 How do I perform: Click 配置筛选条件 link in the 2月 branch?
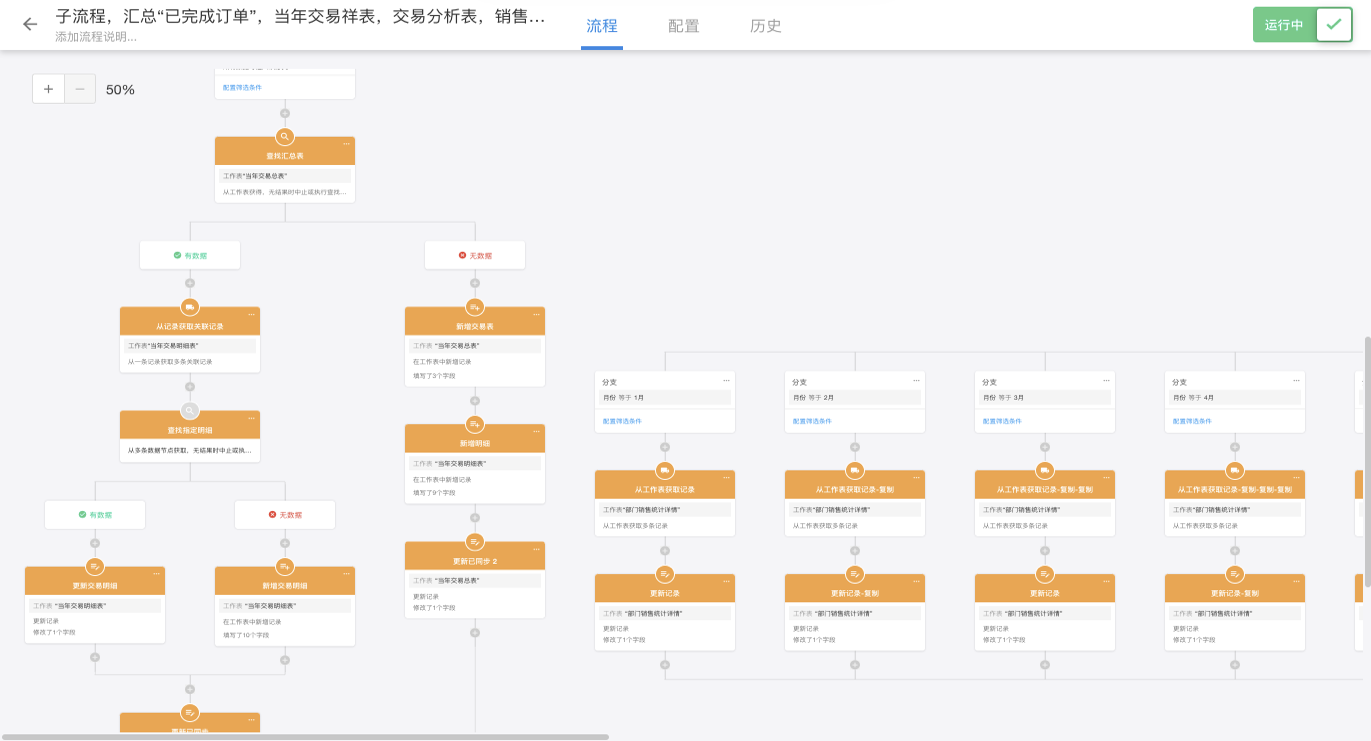(x=812, y=421)
